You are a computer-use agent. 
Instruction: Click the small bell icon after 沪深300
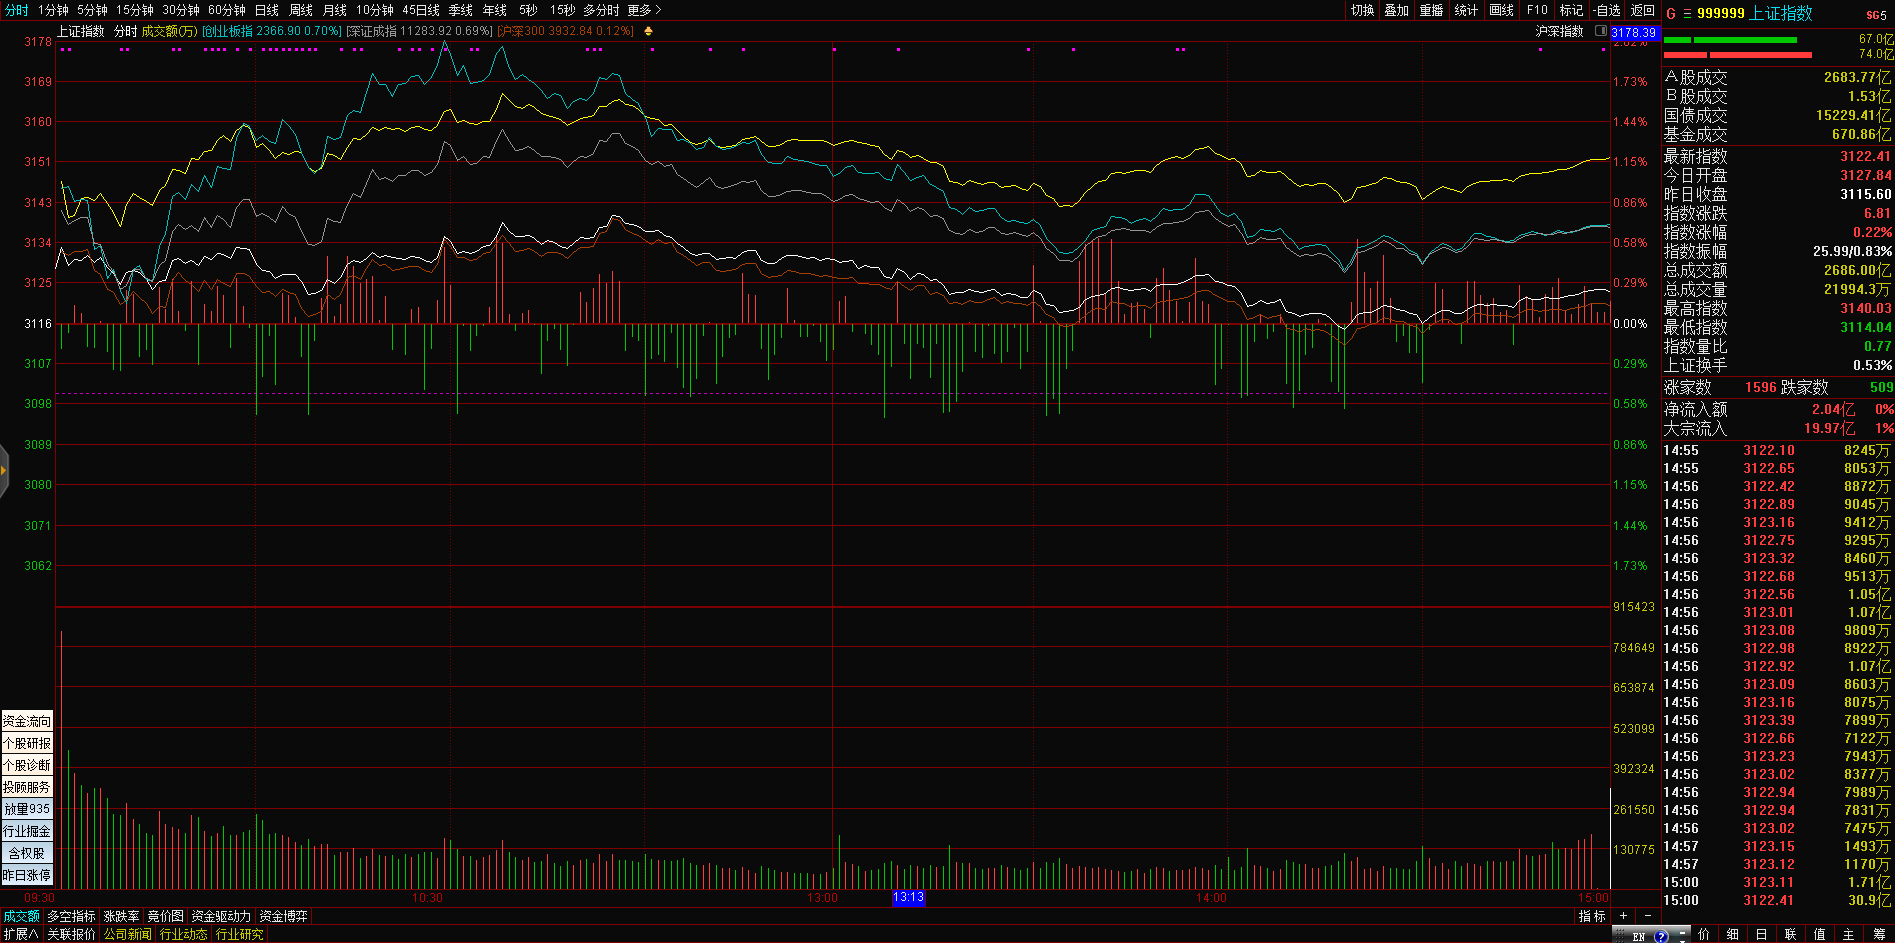coord(648,31)
